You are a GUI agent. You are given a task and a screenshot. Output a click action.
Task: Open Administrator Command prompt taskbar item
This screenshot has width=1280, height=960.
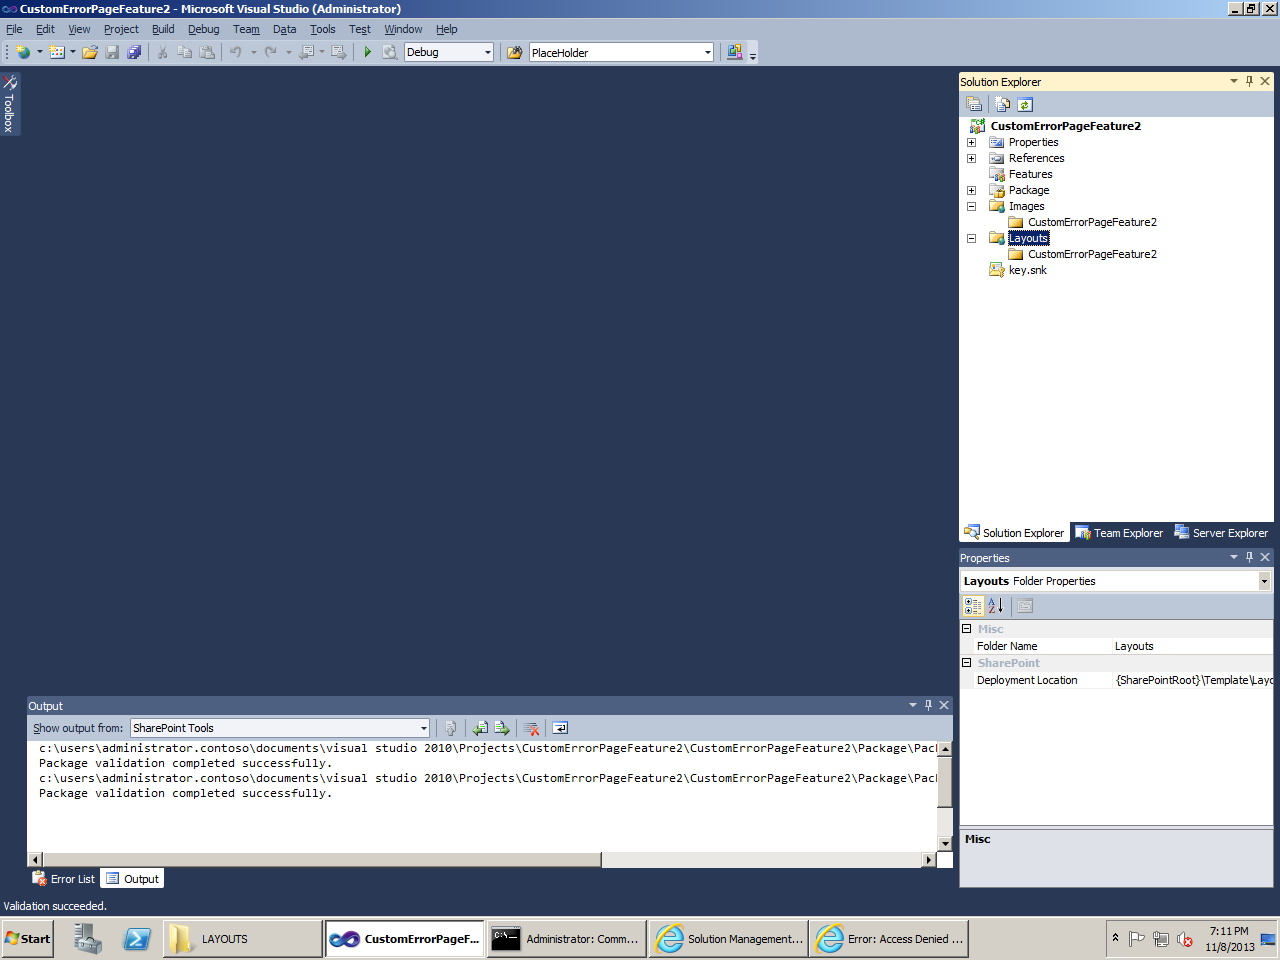point(565,939)
